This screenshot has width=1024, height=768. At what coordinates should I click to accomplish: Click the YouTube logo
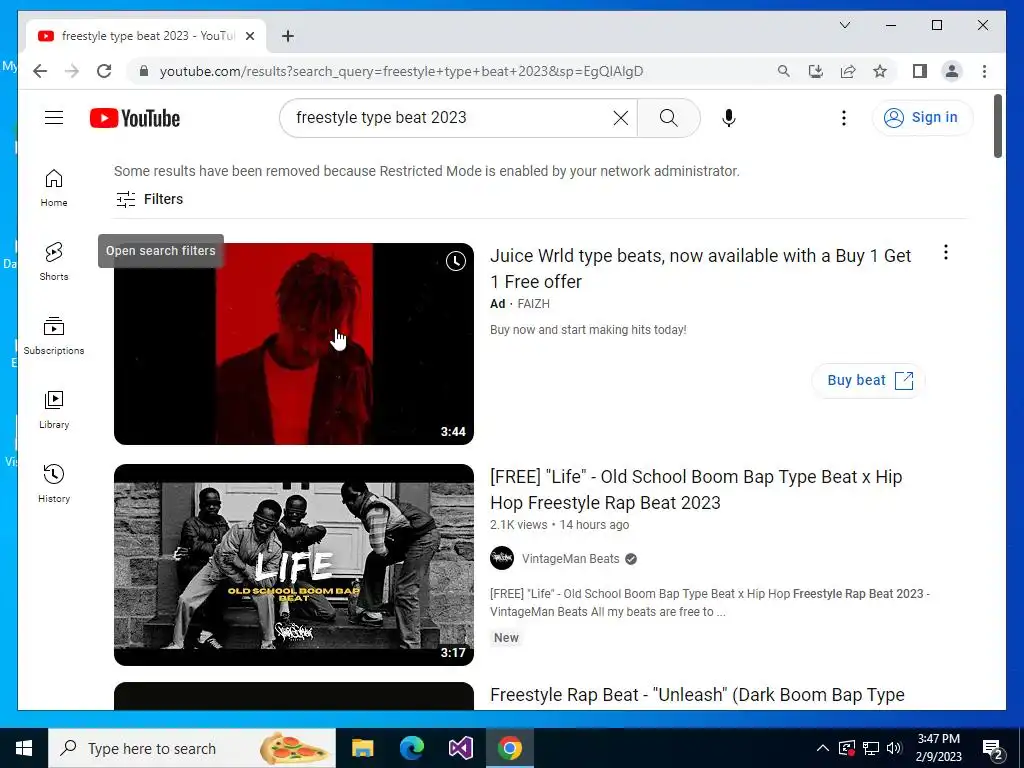click(x=135, y=118)
